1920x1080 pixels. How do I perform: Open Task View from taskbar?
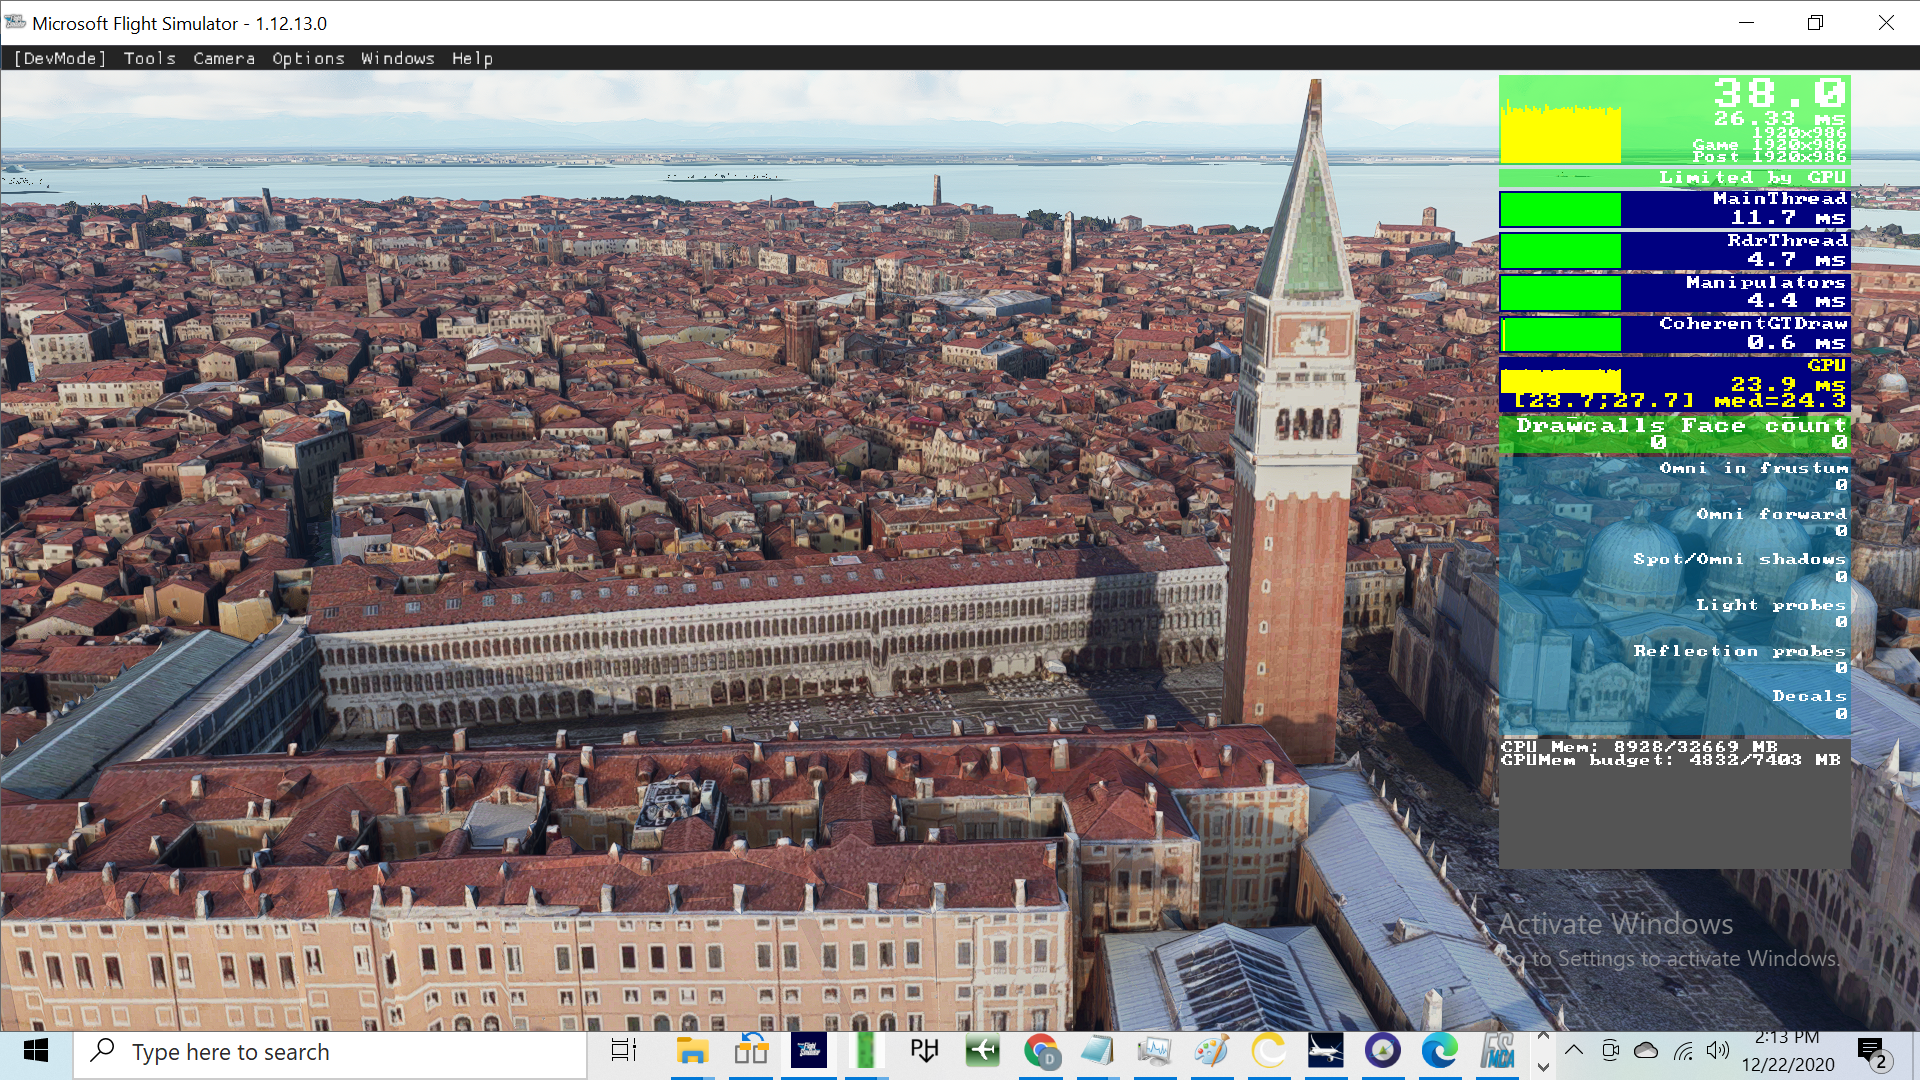click(x=624, y=1051)
